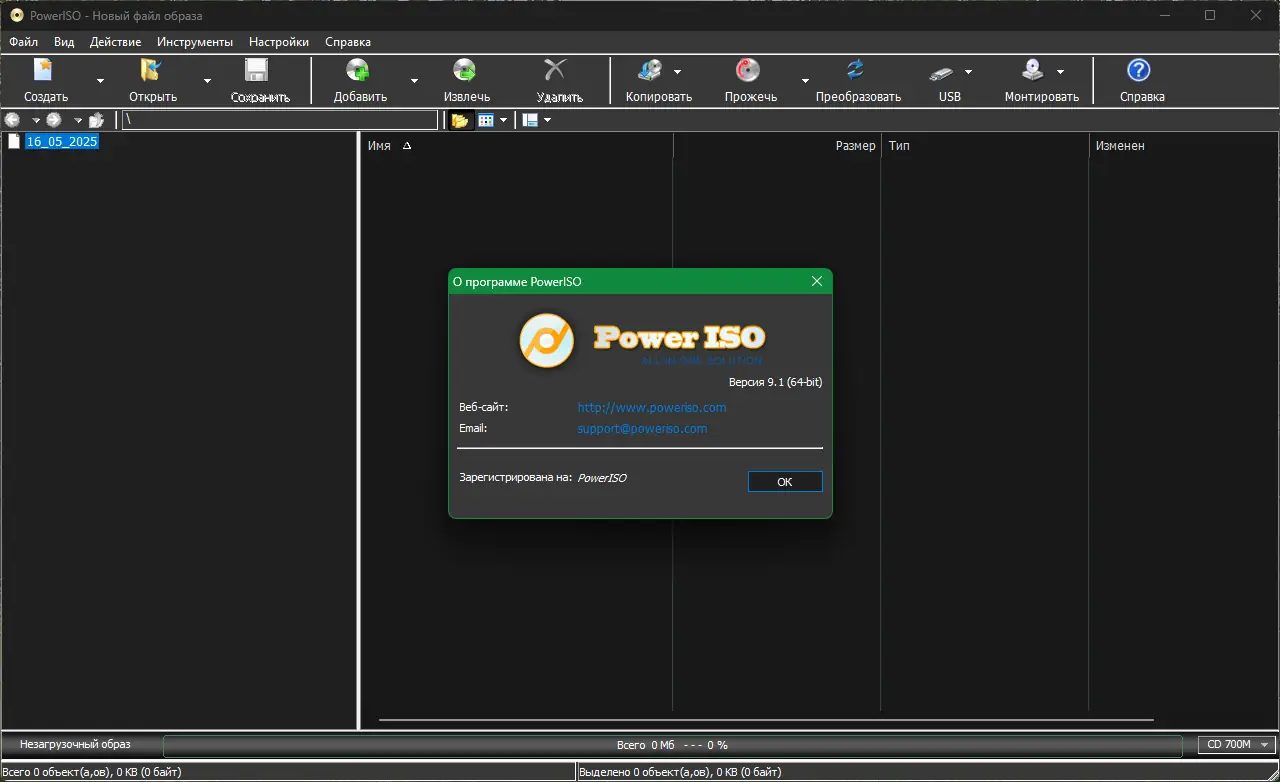Open the Файл menu

coord(23,42)
